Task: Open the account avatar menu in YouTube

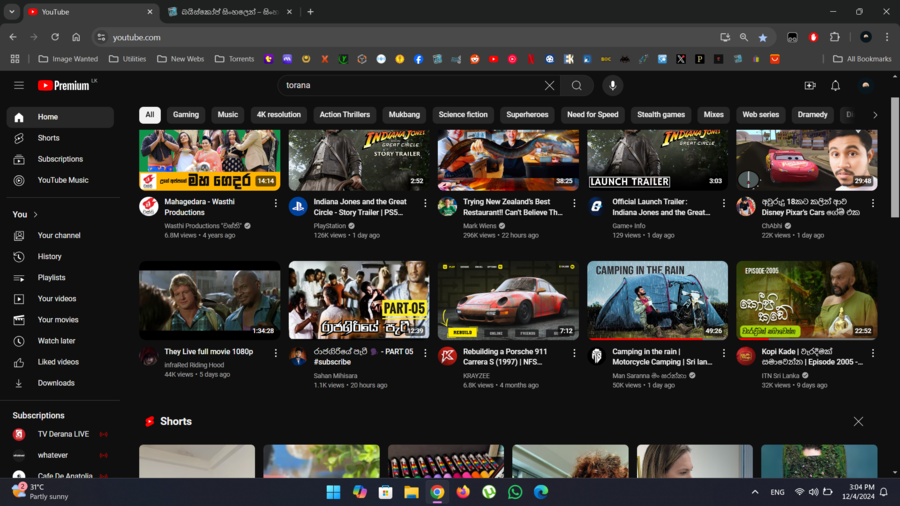Action: click(866, 85)
